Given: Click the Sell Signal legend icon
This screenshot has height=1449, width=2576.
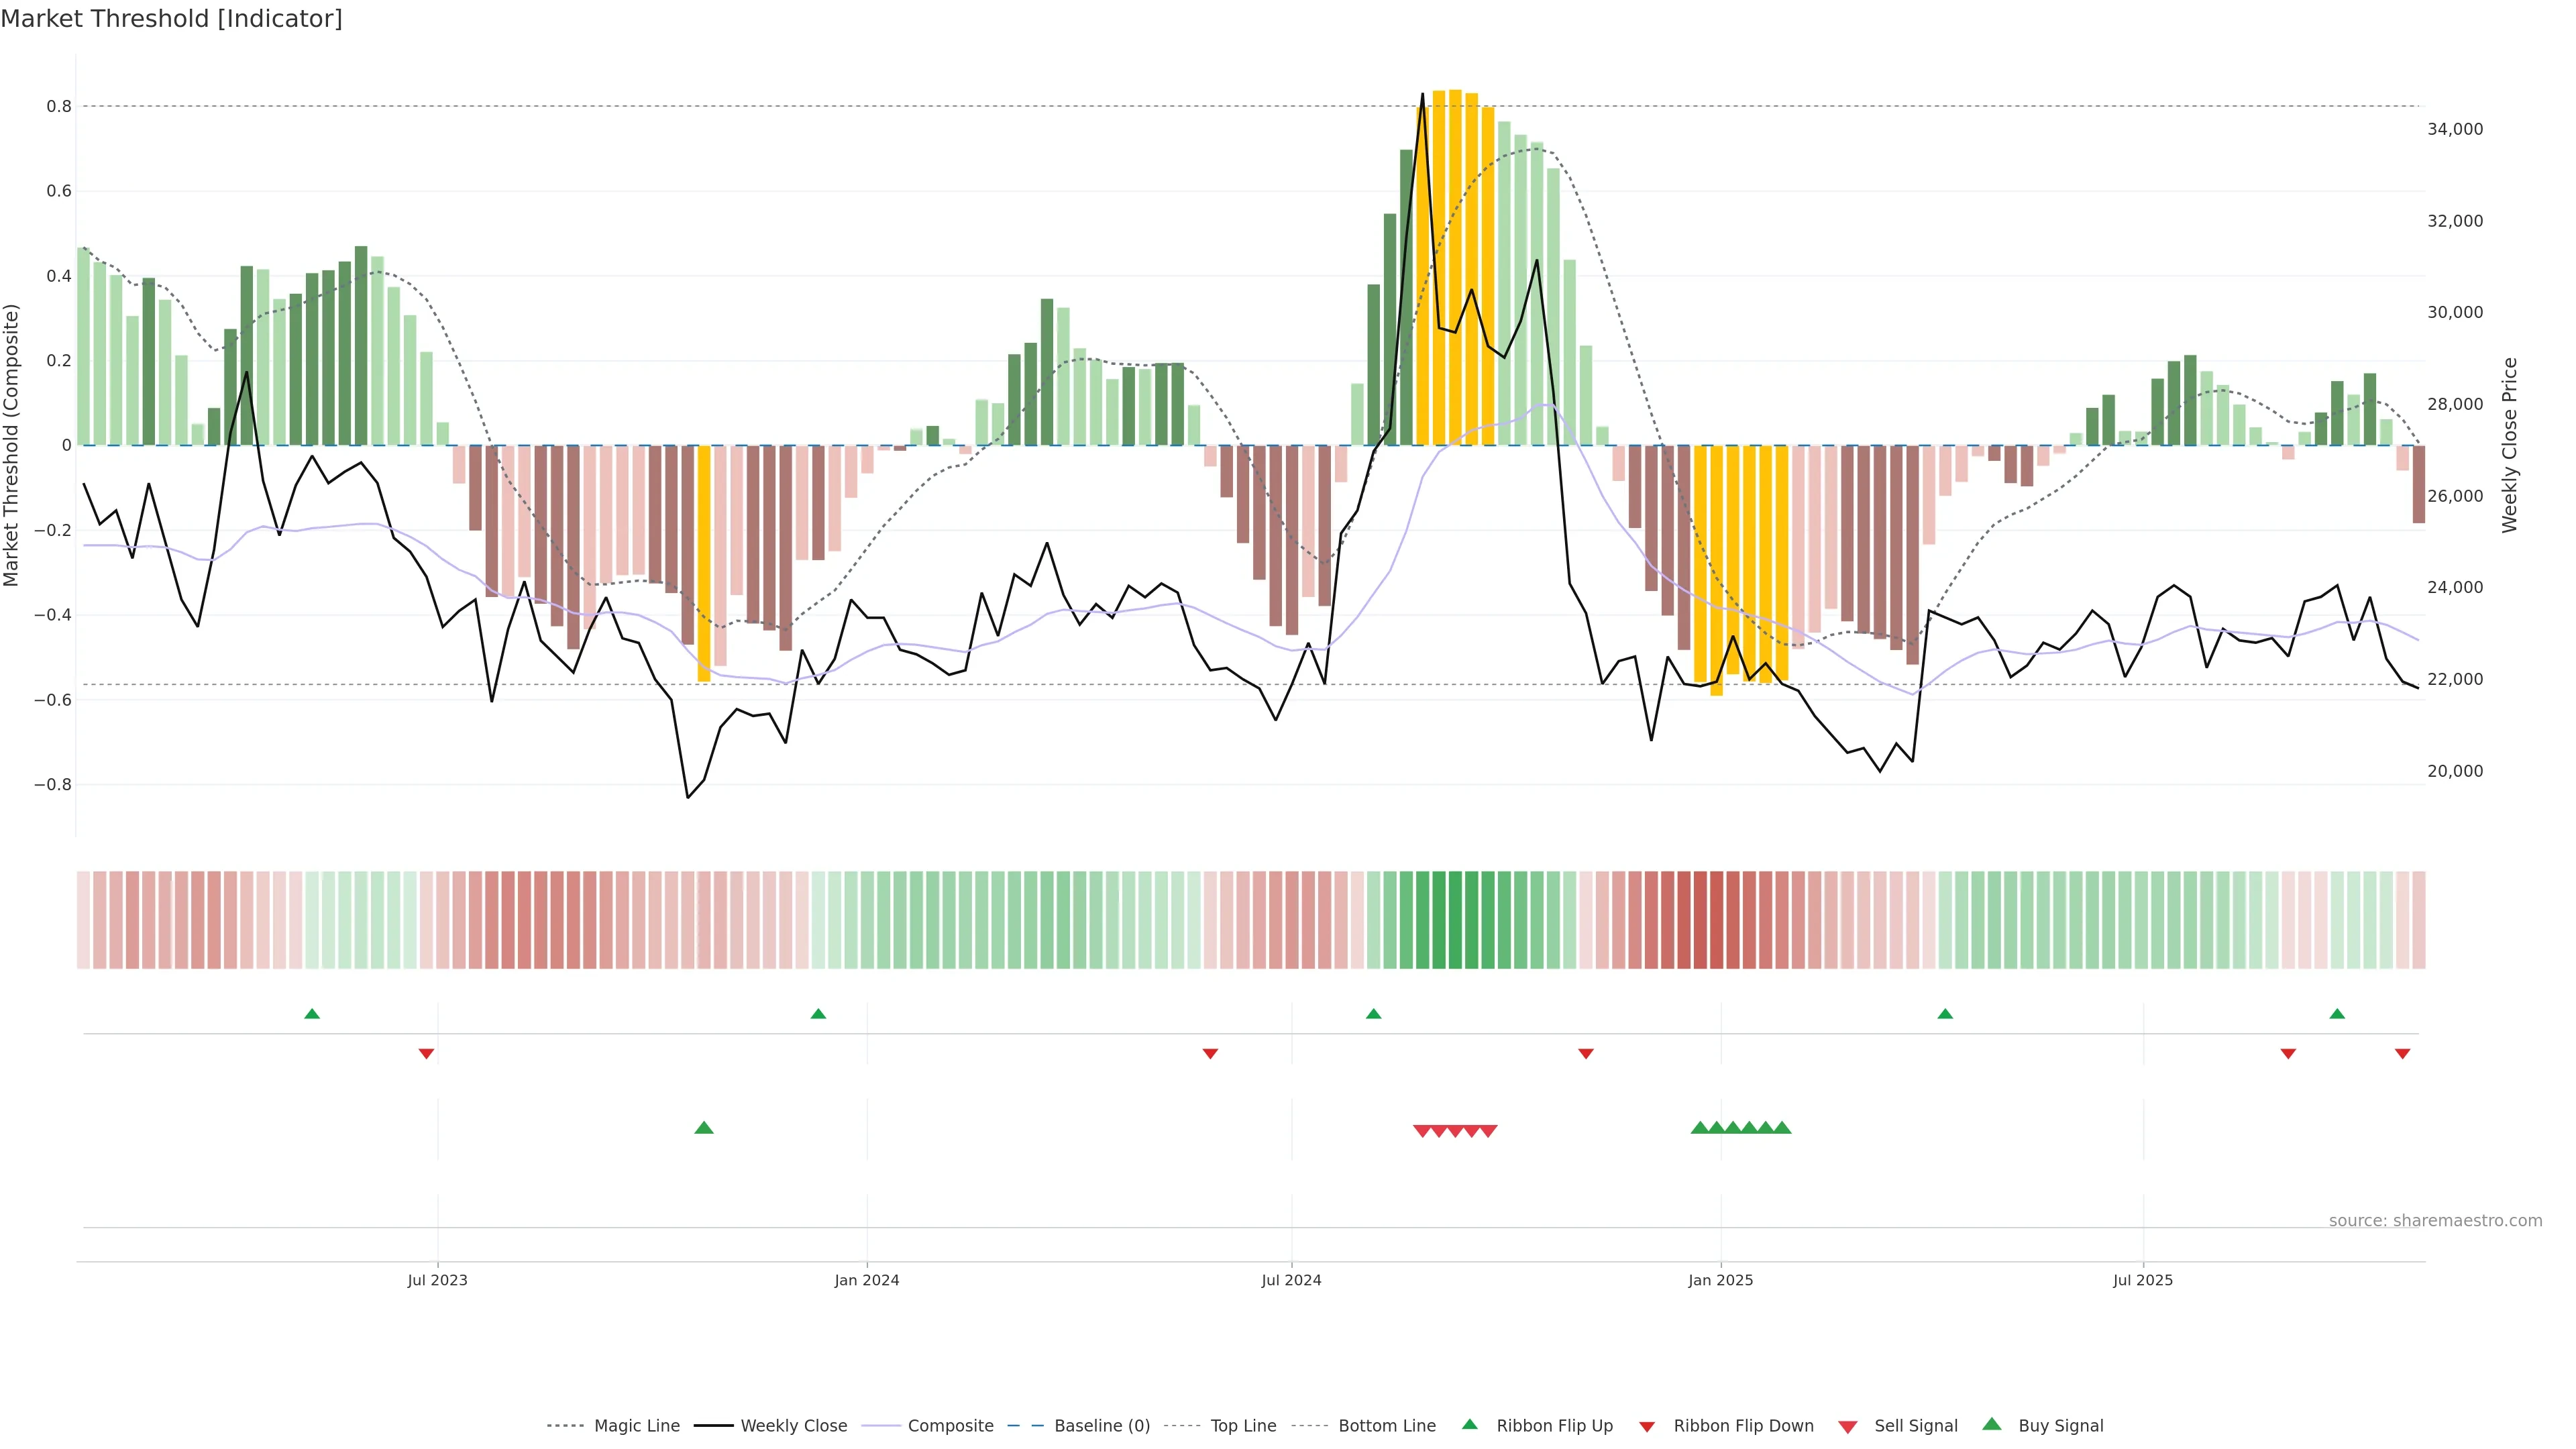Looking at the screenshot, I should (1848, 1427).
